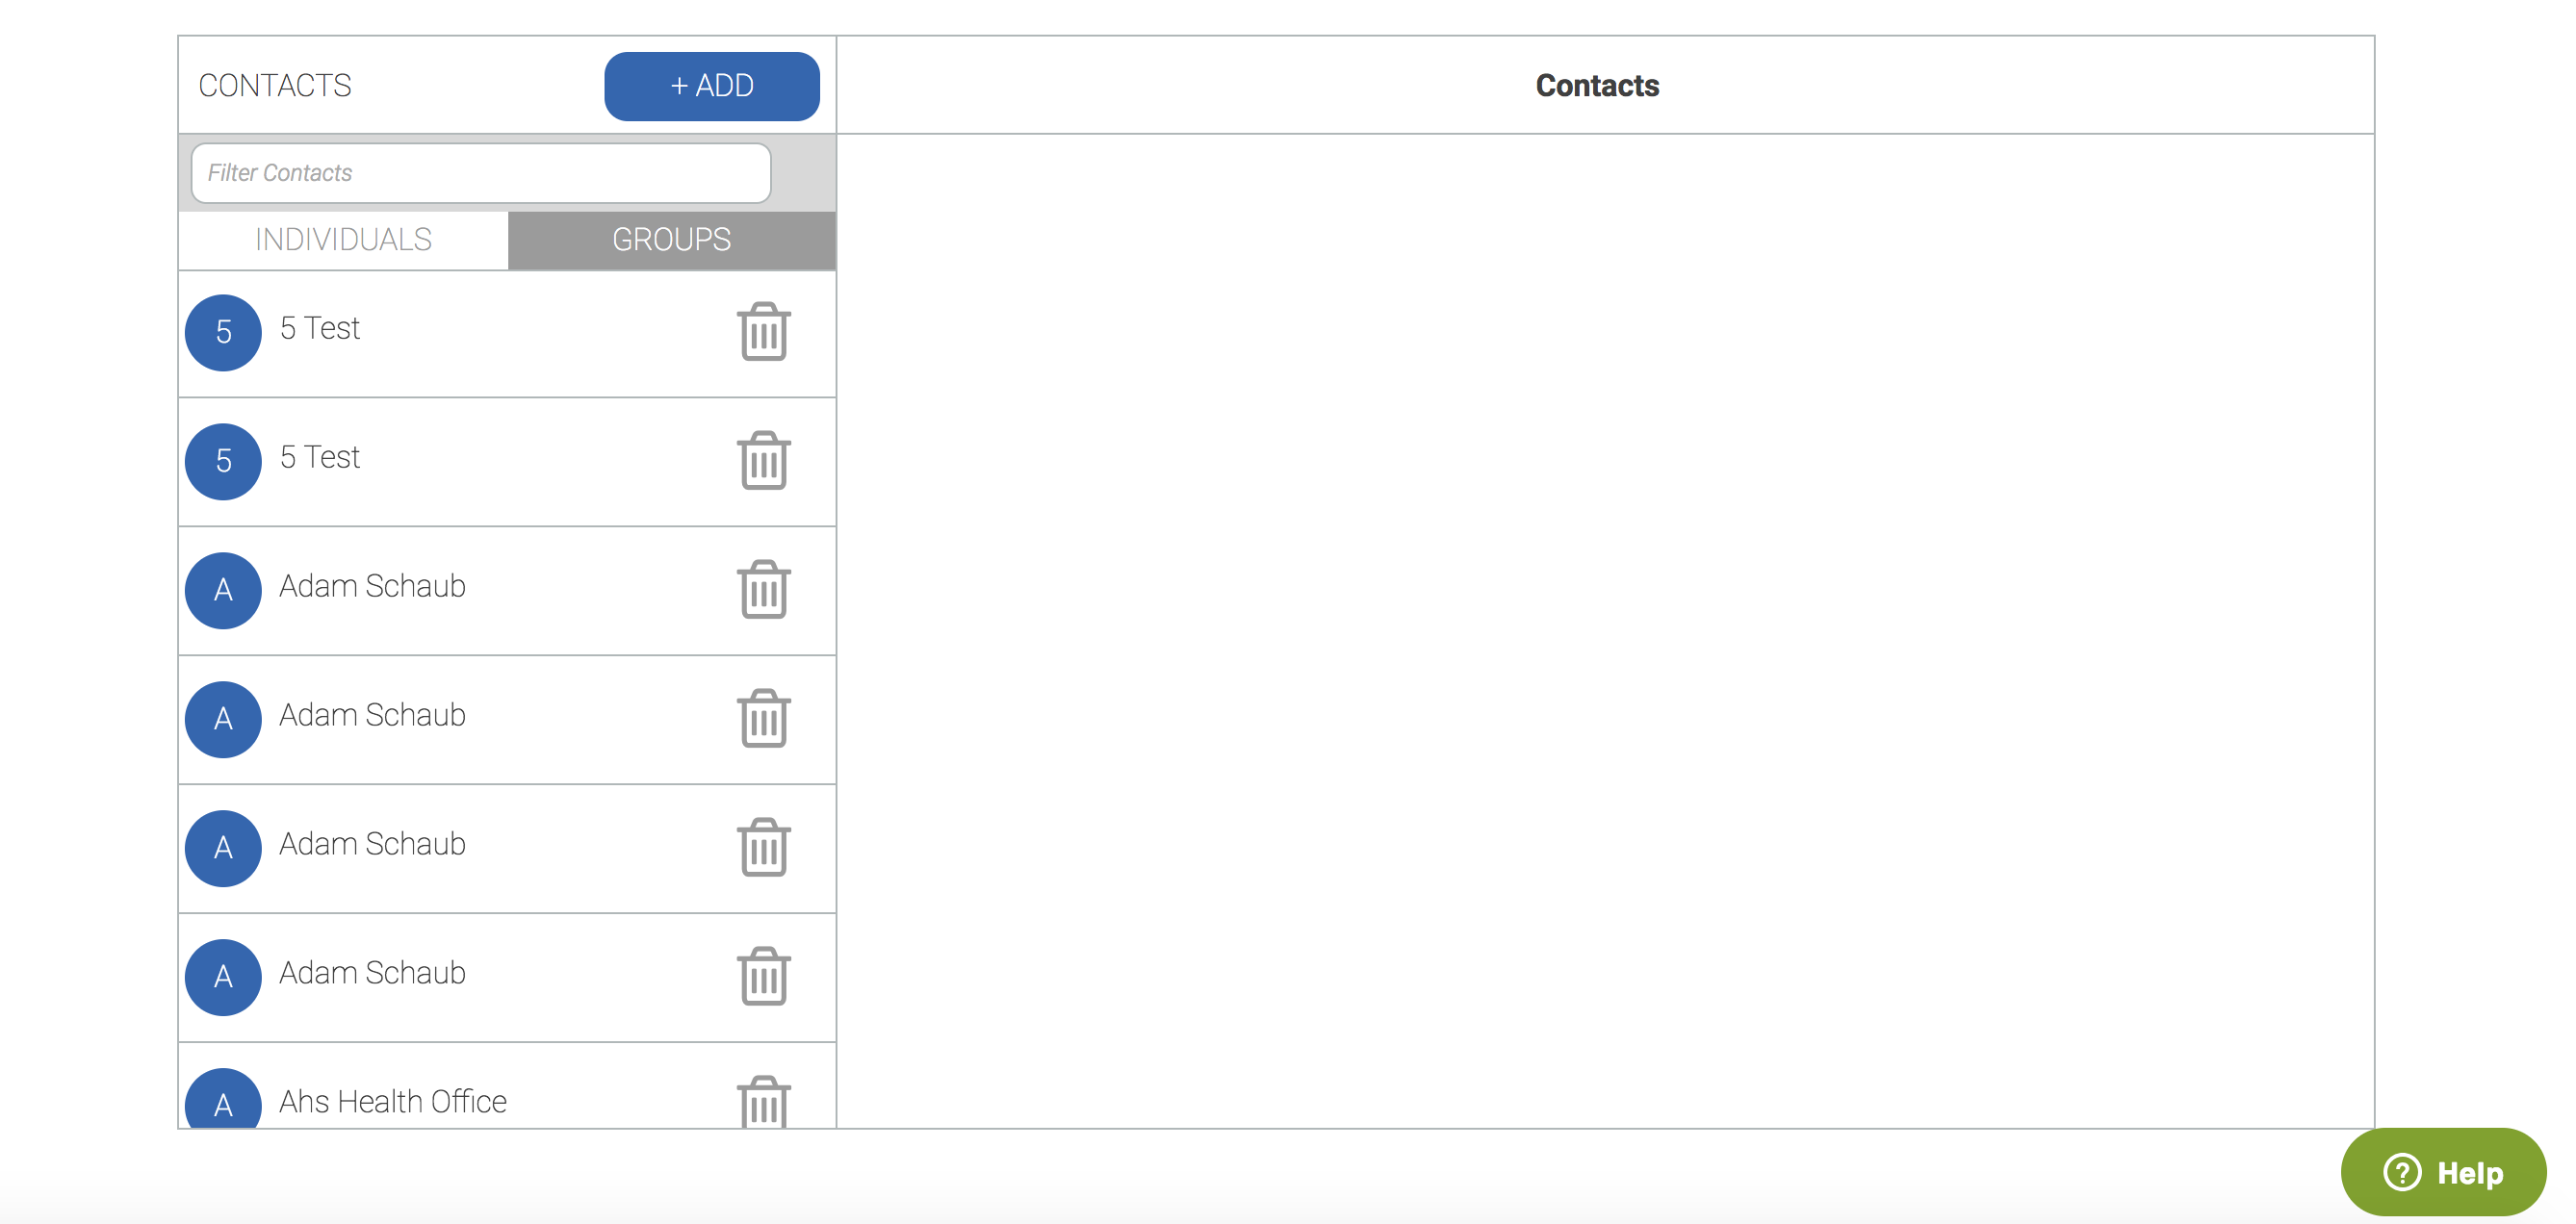Delete the Ahs Health Office contact
The width and height of the screenshot is (2576, 1224).
[x=764, y=1102]
